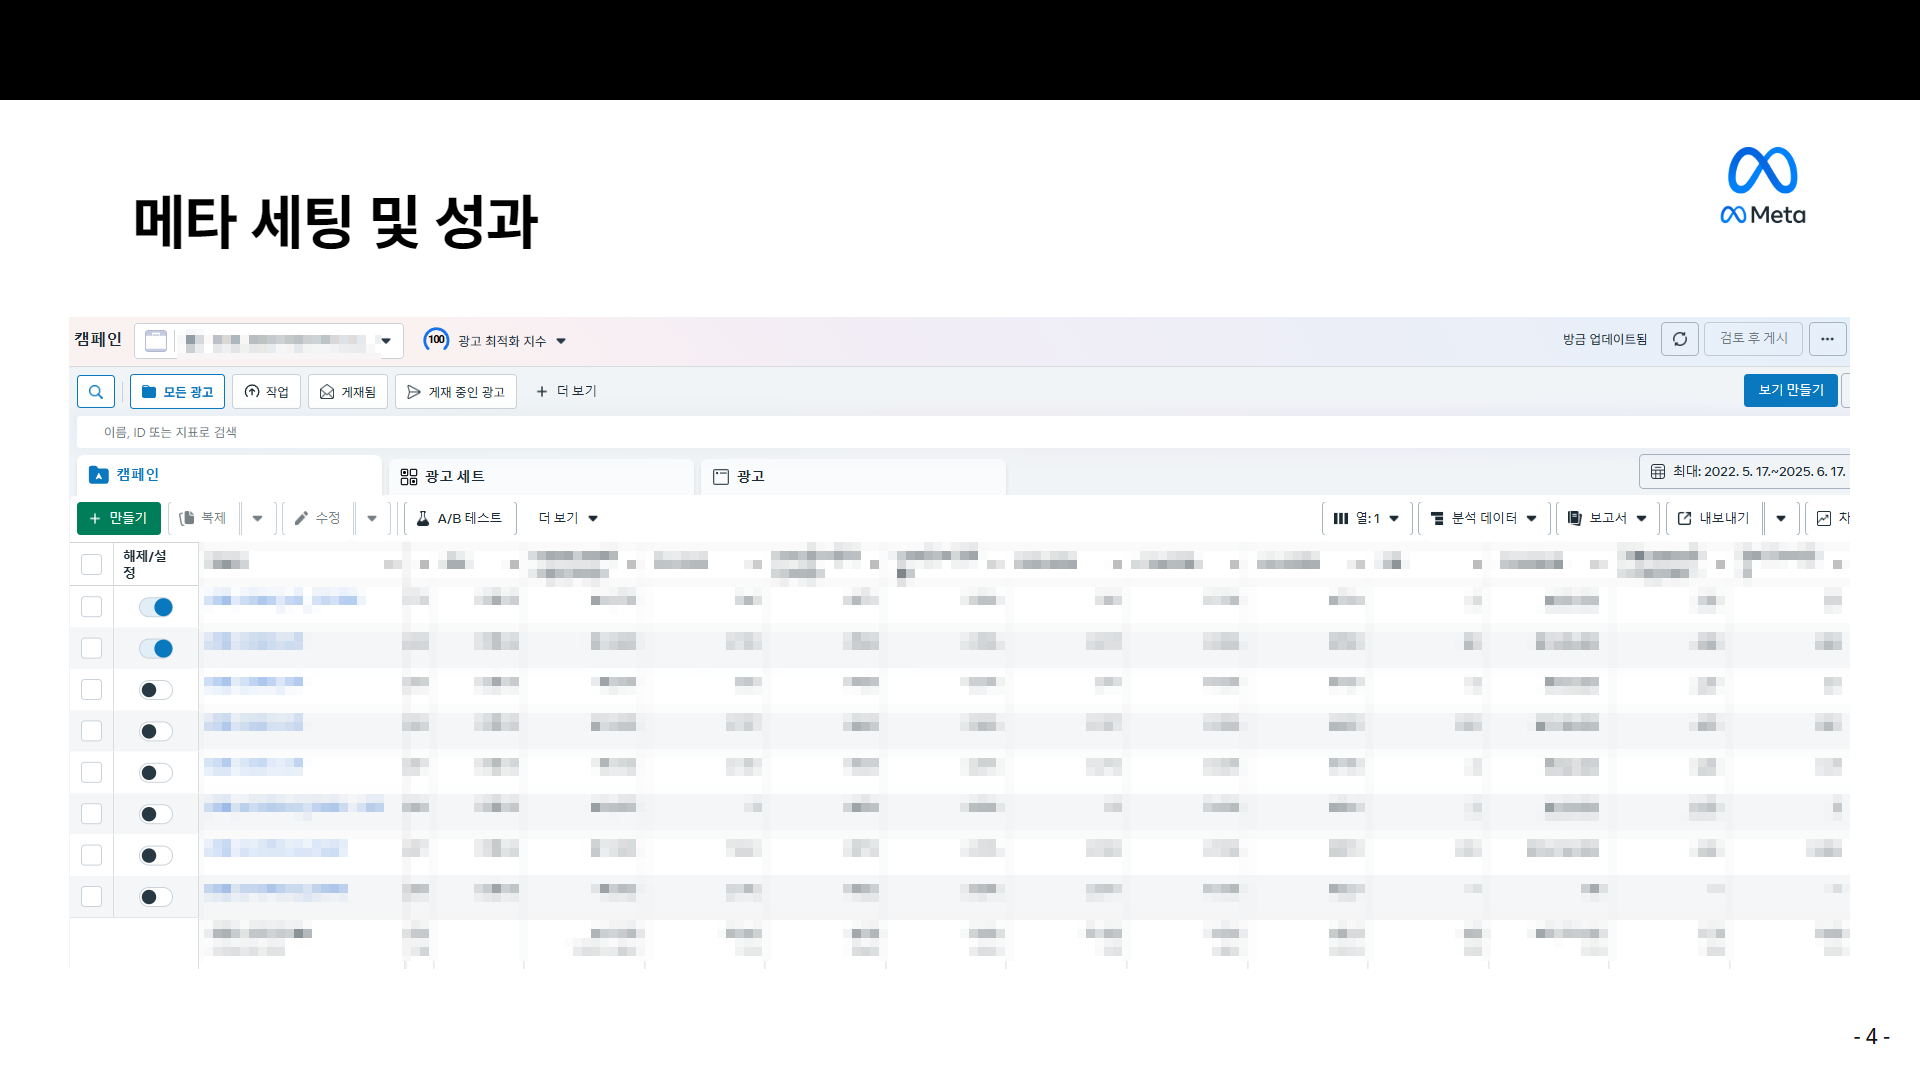
Task: Switch to the 광고 tab
Action: [x=853, y=476]
